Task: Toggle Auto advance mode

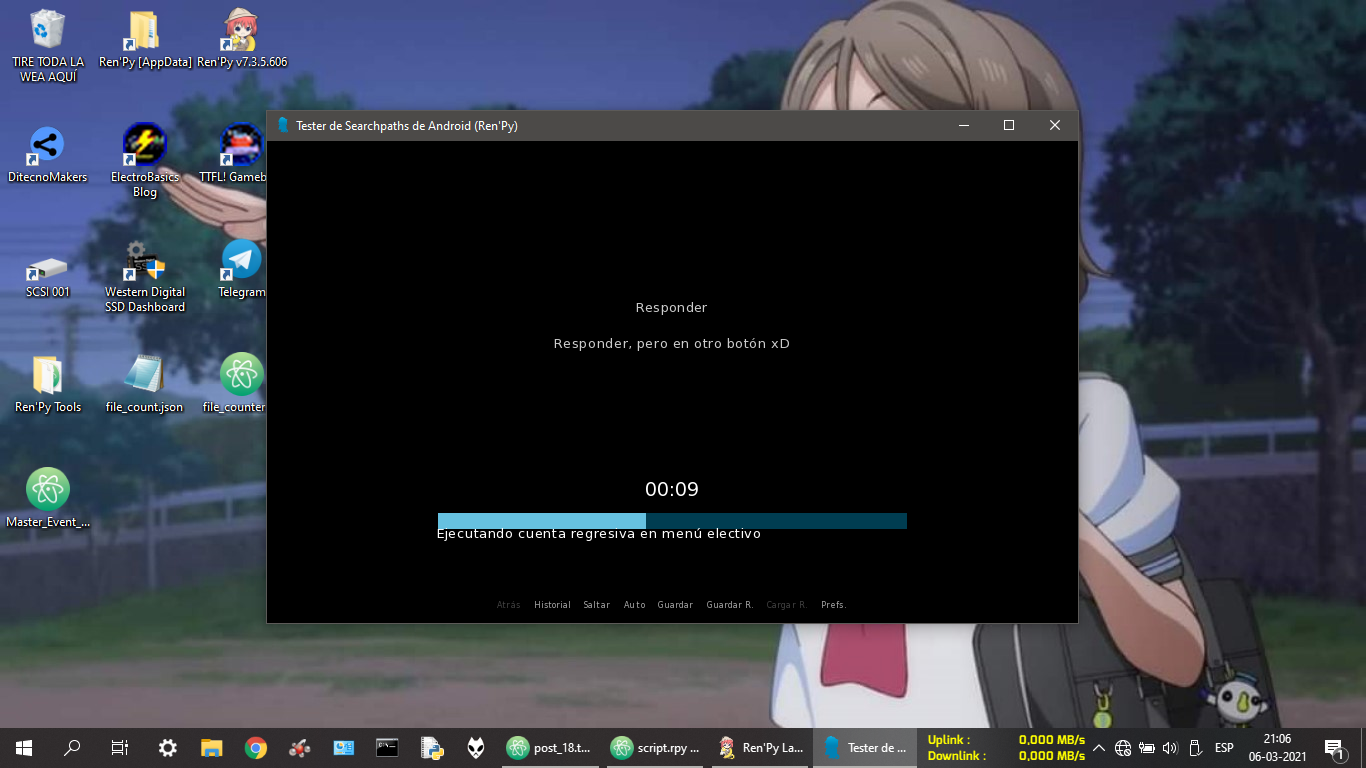Action: 634,605
